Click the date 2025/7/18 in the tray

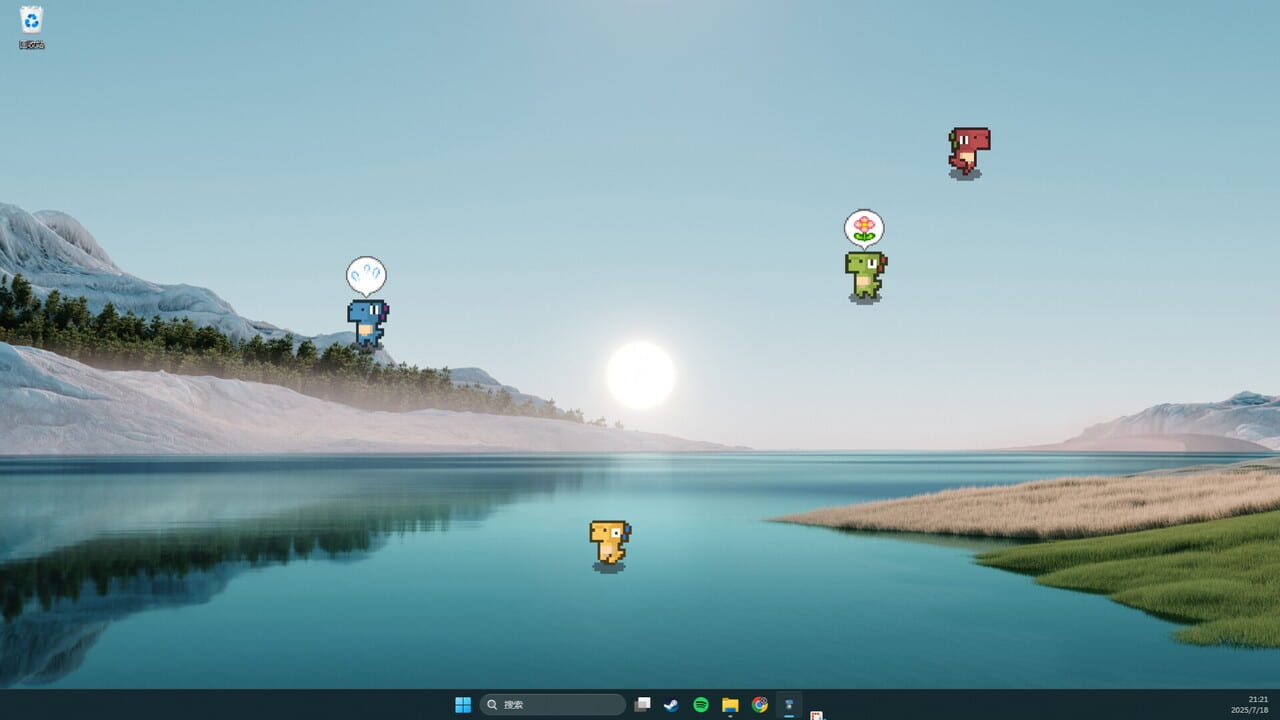pyautogui.click(x=1249, y=711)
